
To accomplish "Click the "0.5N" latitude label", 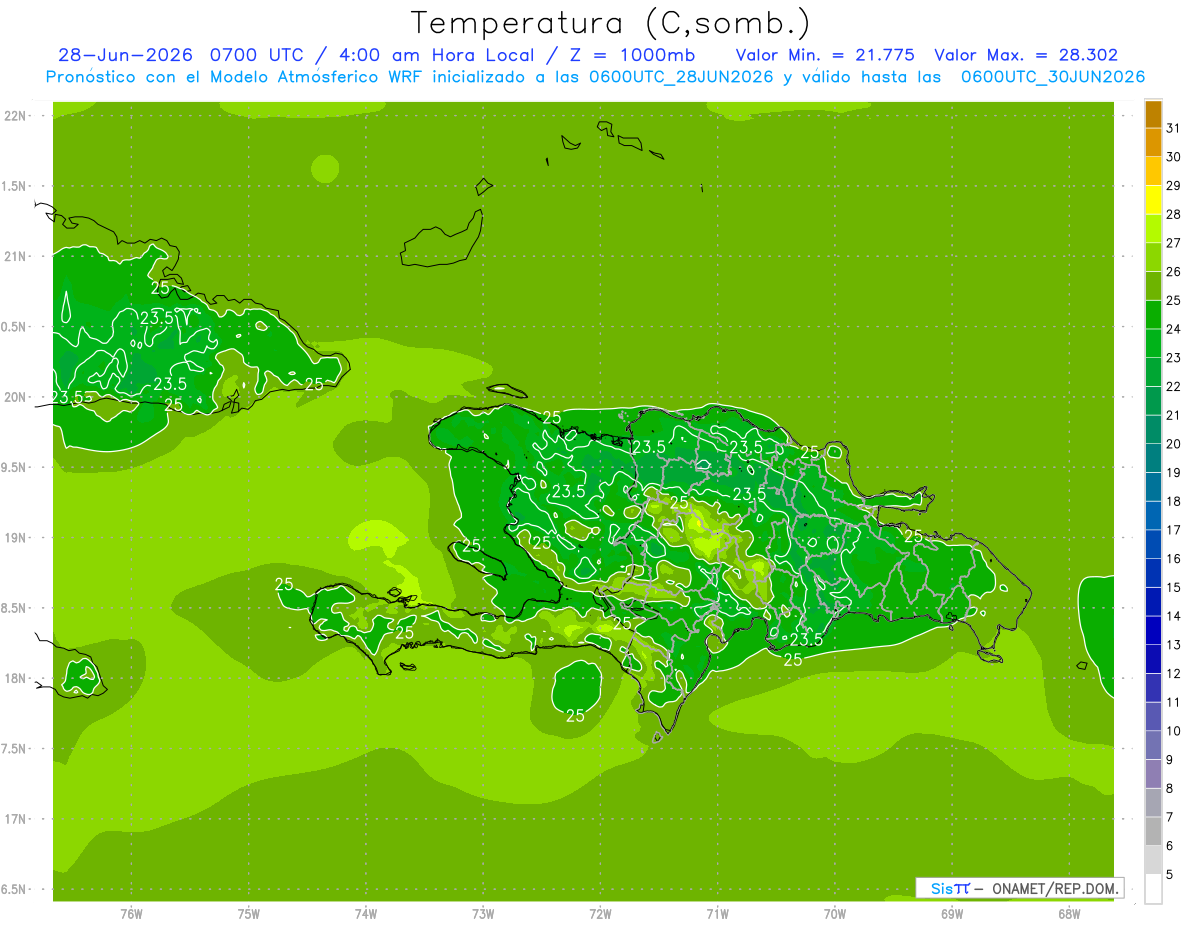I will (x=14, y=327).
